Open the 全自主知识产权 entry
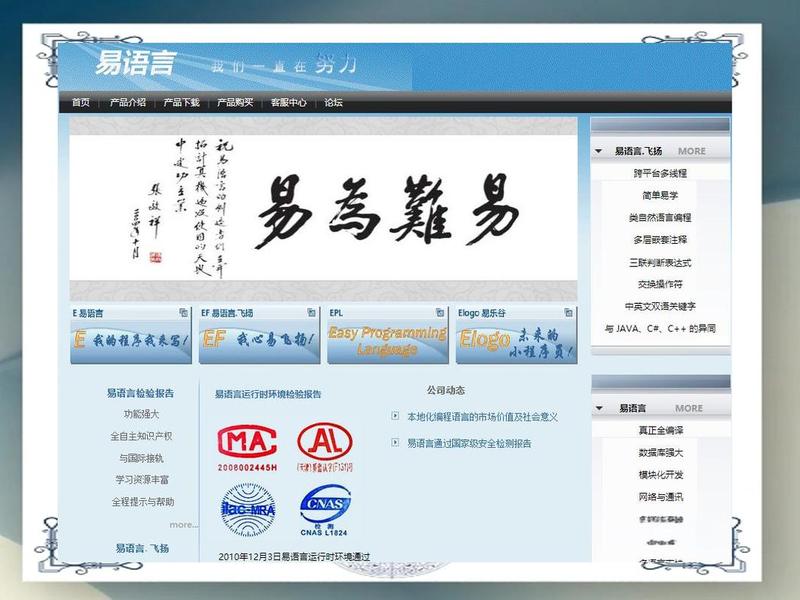800x600 pixels. point(141,436)
